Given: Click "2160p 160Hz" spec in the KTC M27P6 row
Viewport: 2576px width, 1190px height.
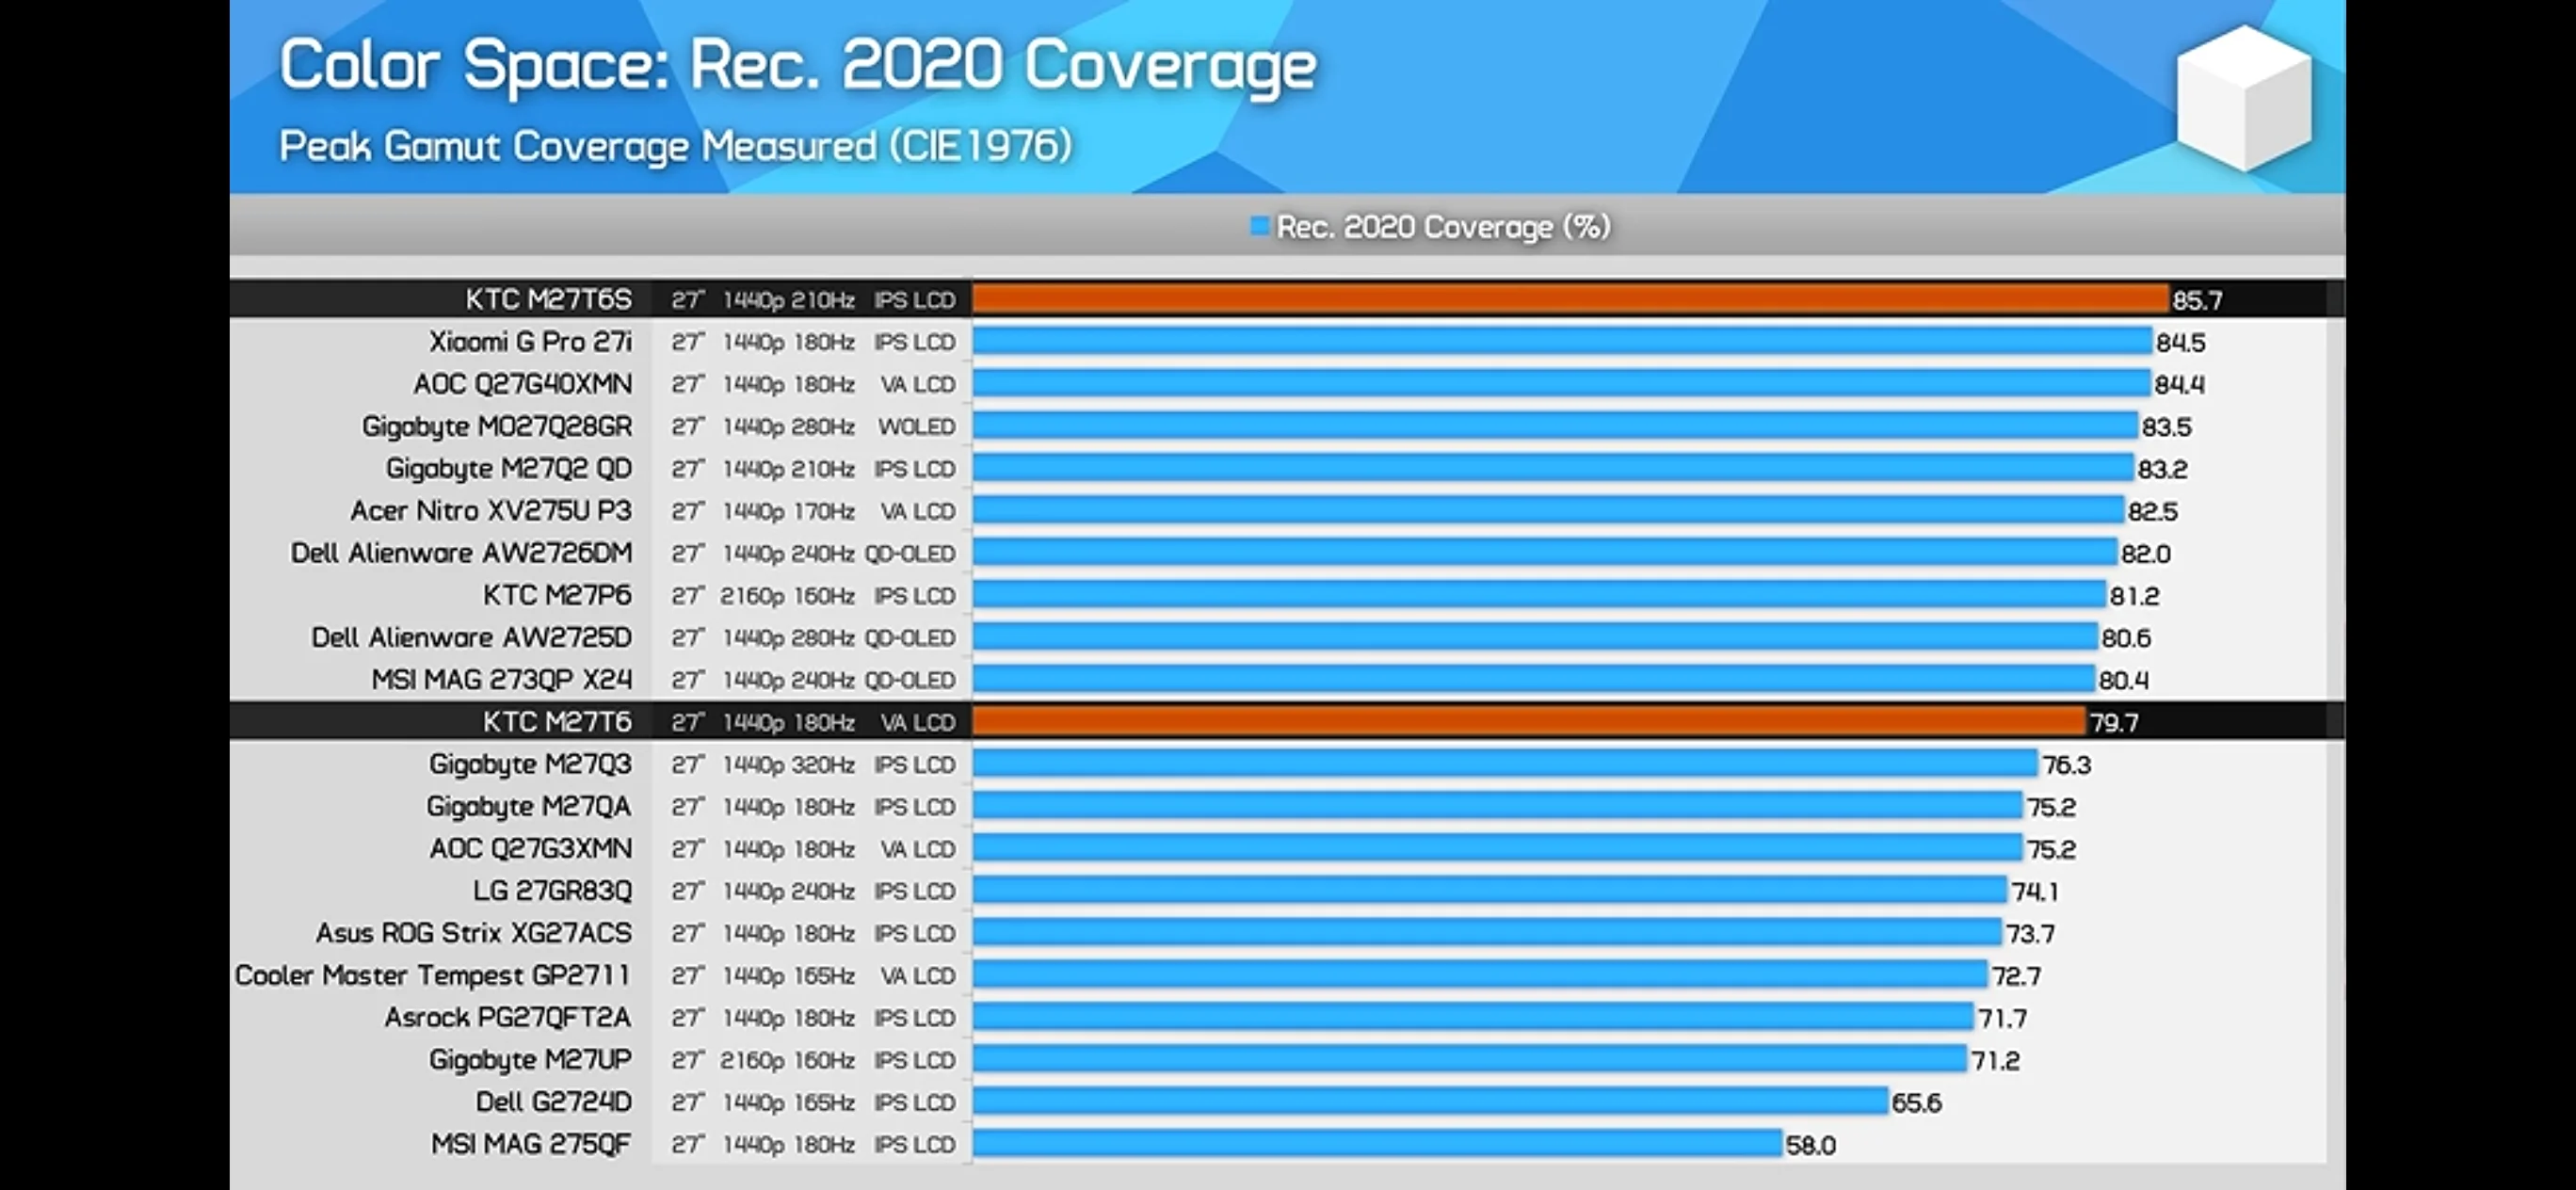Looking at the screenshot, I should tap(788, 596).
